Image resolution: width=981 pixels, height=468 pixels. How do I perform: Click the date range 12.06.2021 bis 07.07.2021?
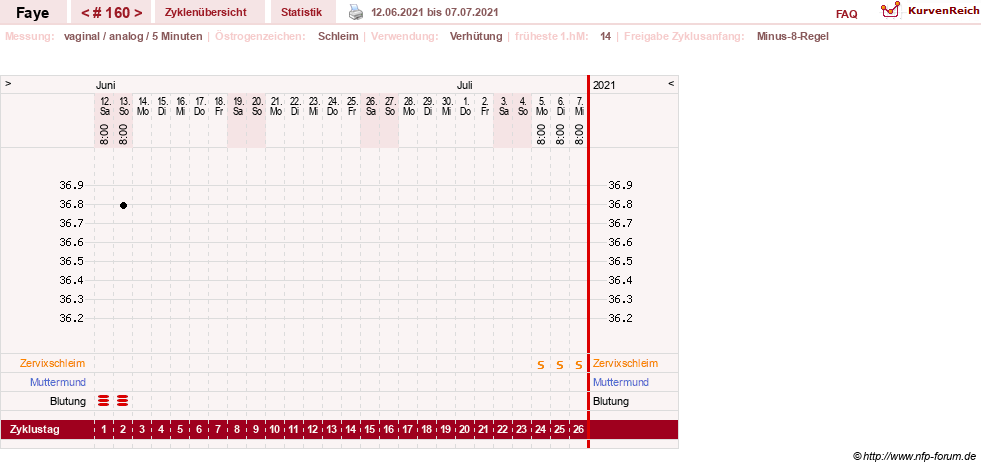(x=435, y=13)
